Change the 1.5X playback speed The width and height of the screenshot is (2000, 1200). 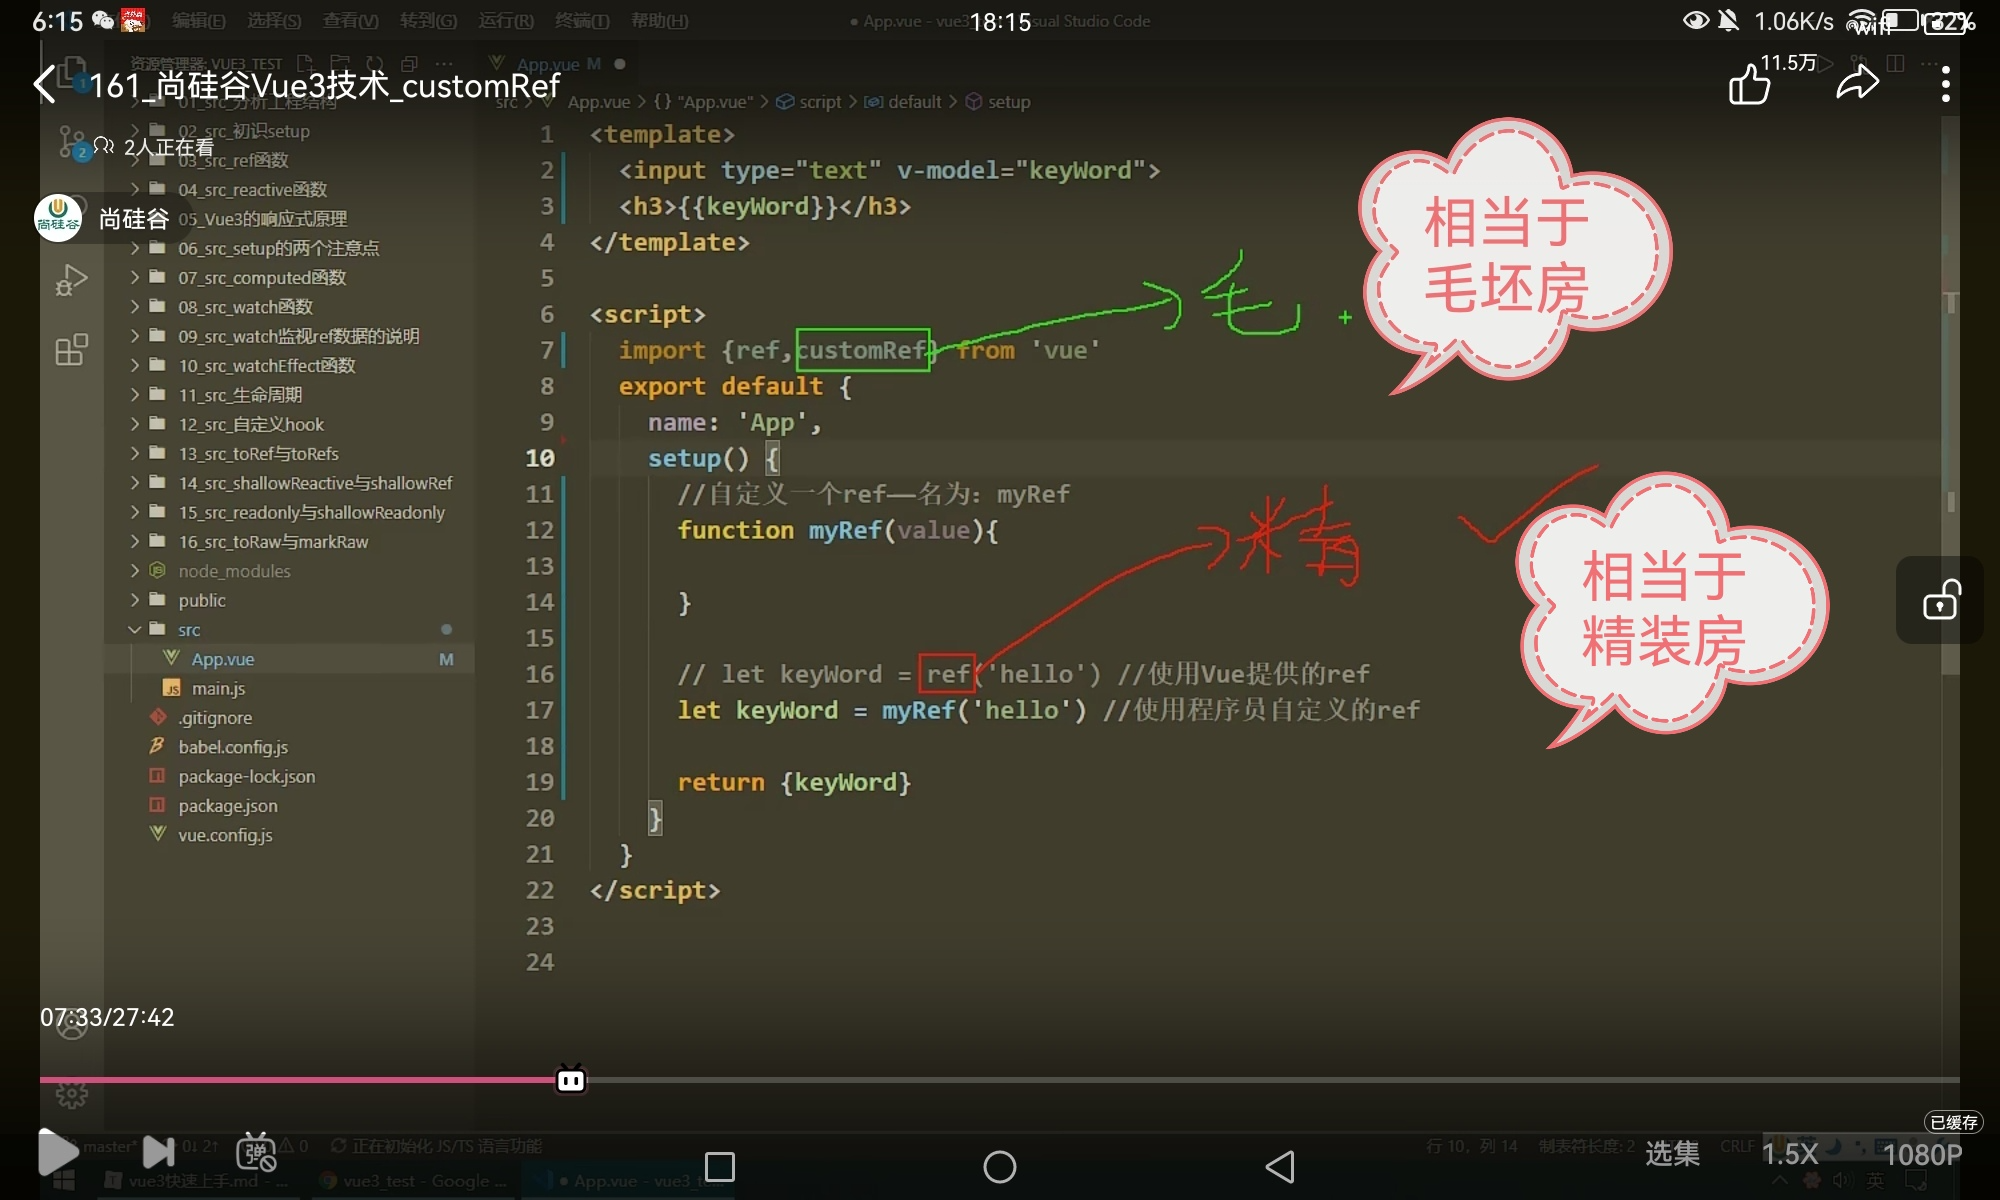pyautogui.click(x=1789, y=1154)
